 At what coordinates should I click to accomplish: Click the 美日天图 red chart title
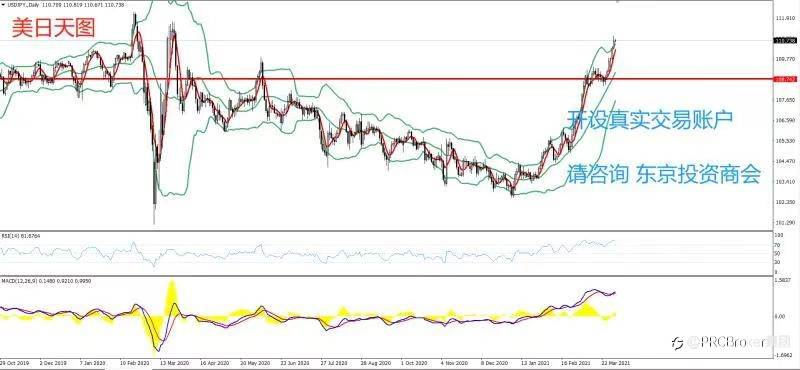(54, 27)
